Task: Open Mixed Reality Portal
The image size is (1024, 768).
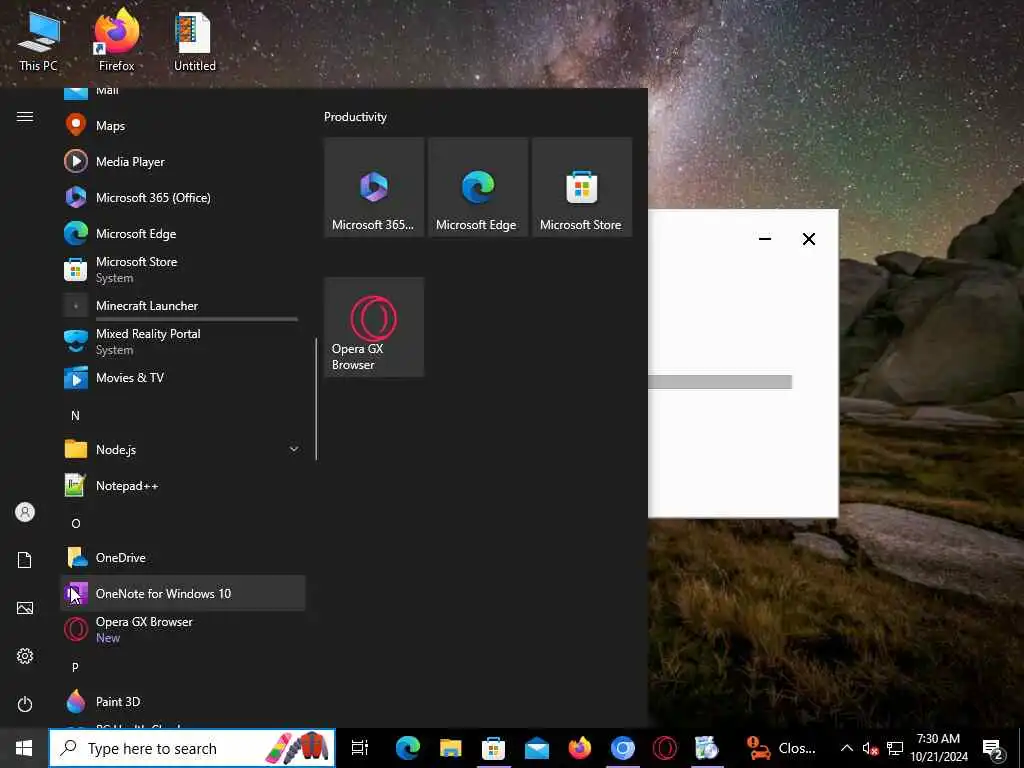Action: coord(182,341)
